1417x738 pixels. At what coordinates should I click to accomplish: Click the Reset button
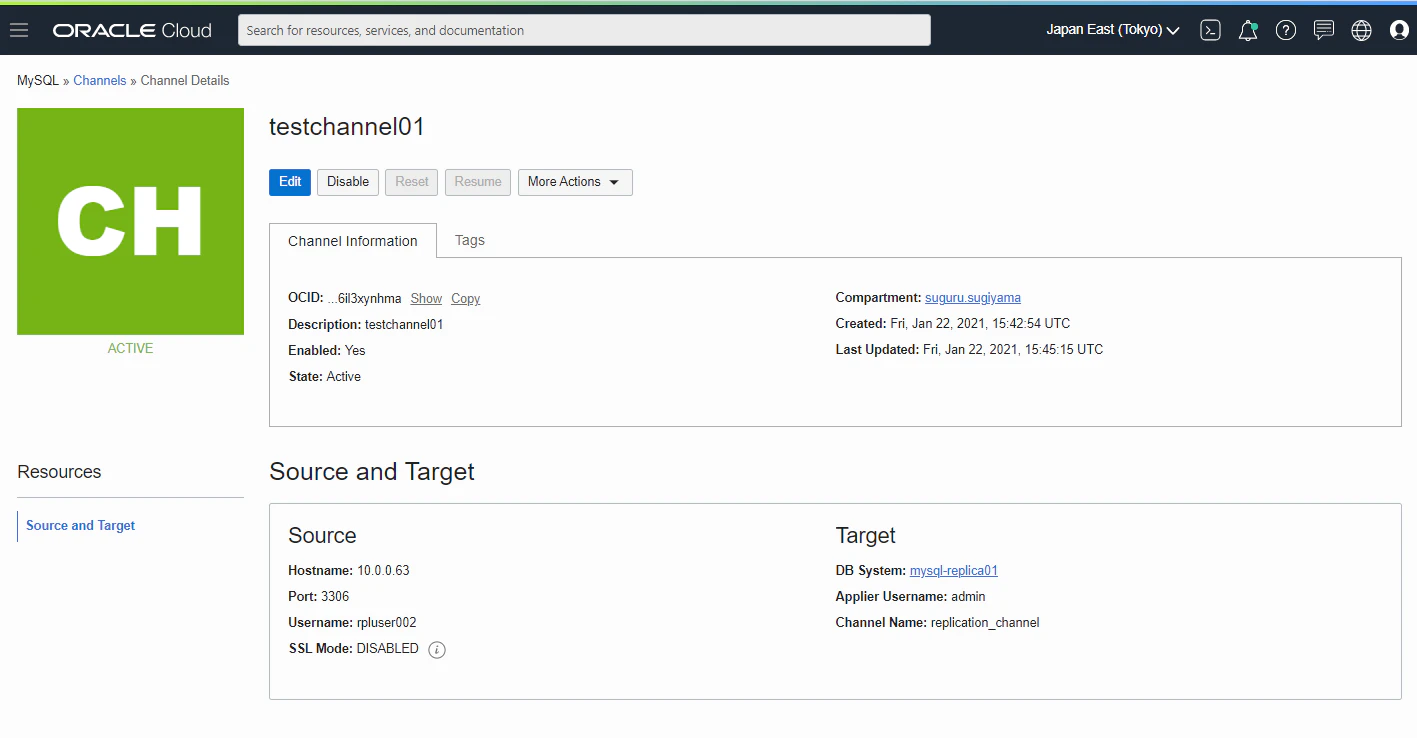click(x=412, y=182)
